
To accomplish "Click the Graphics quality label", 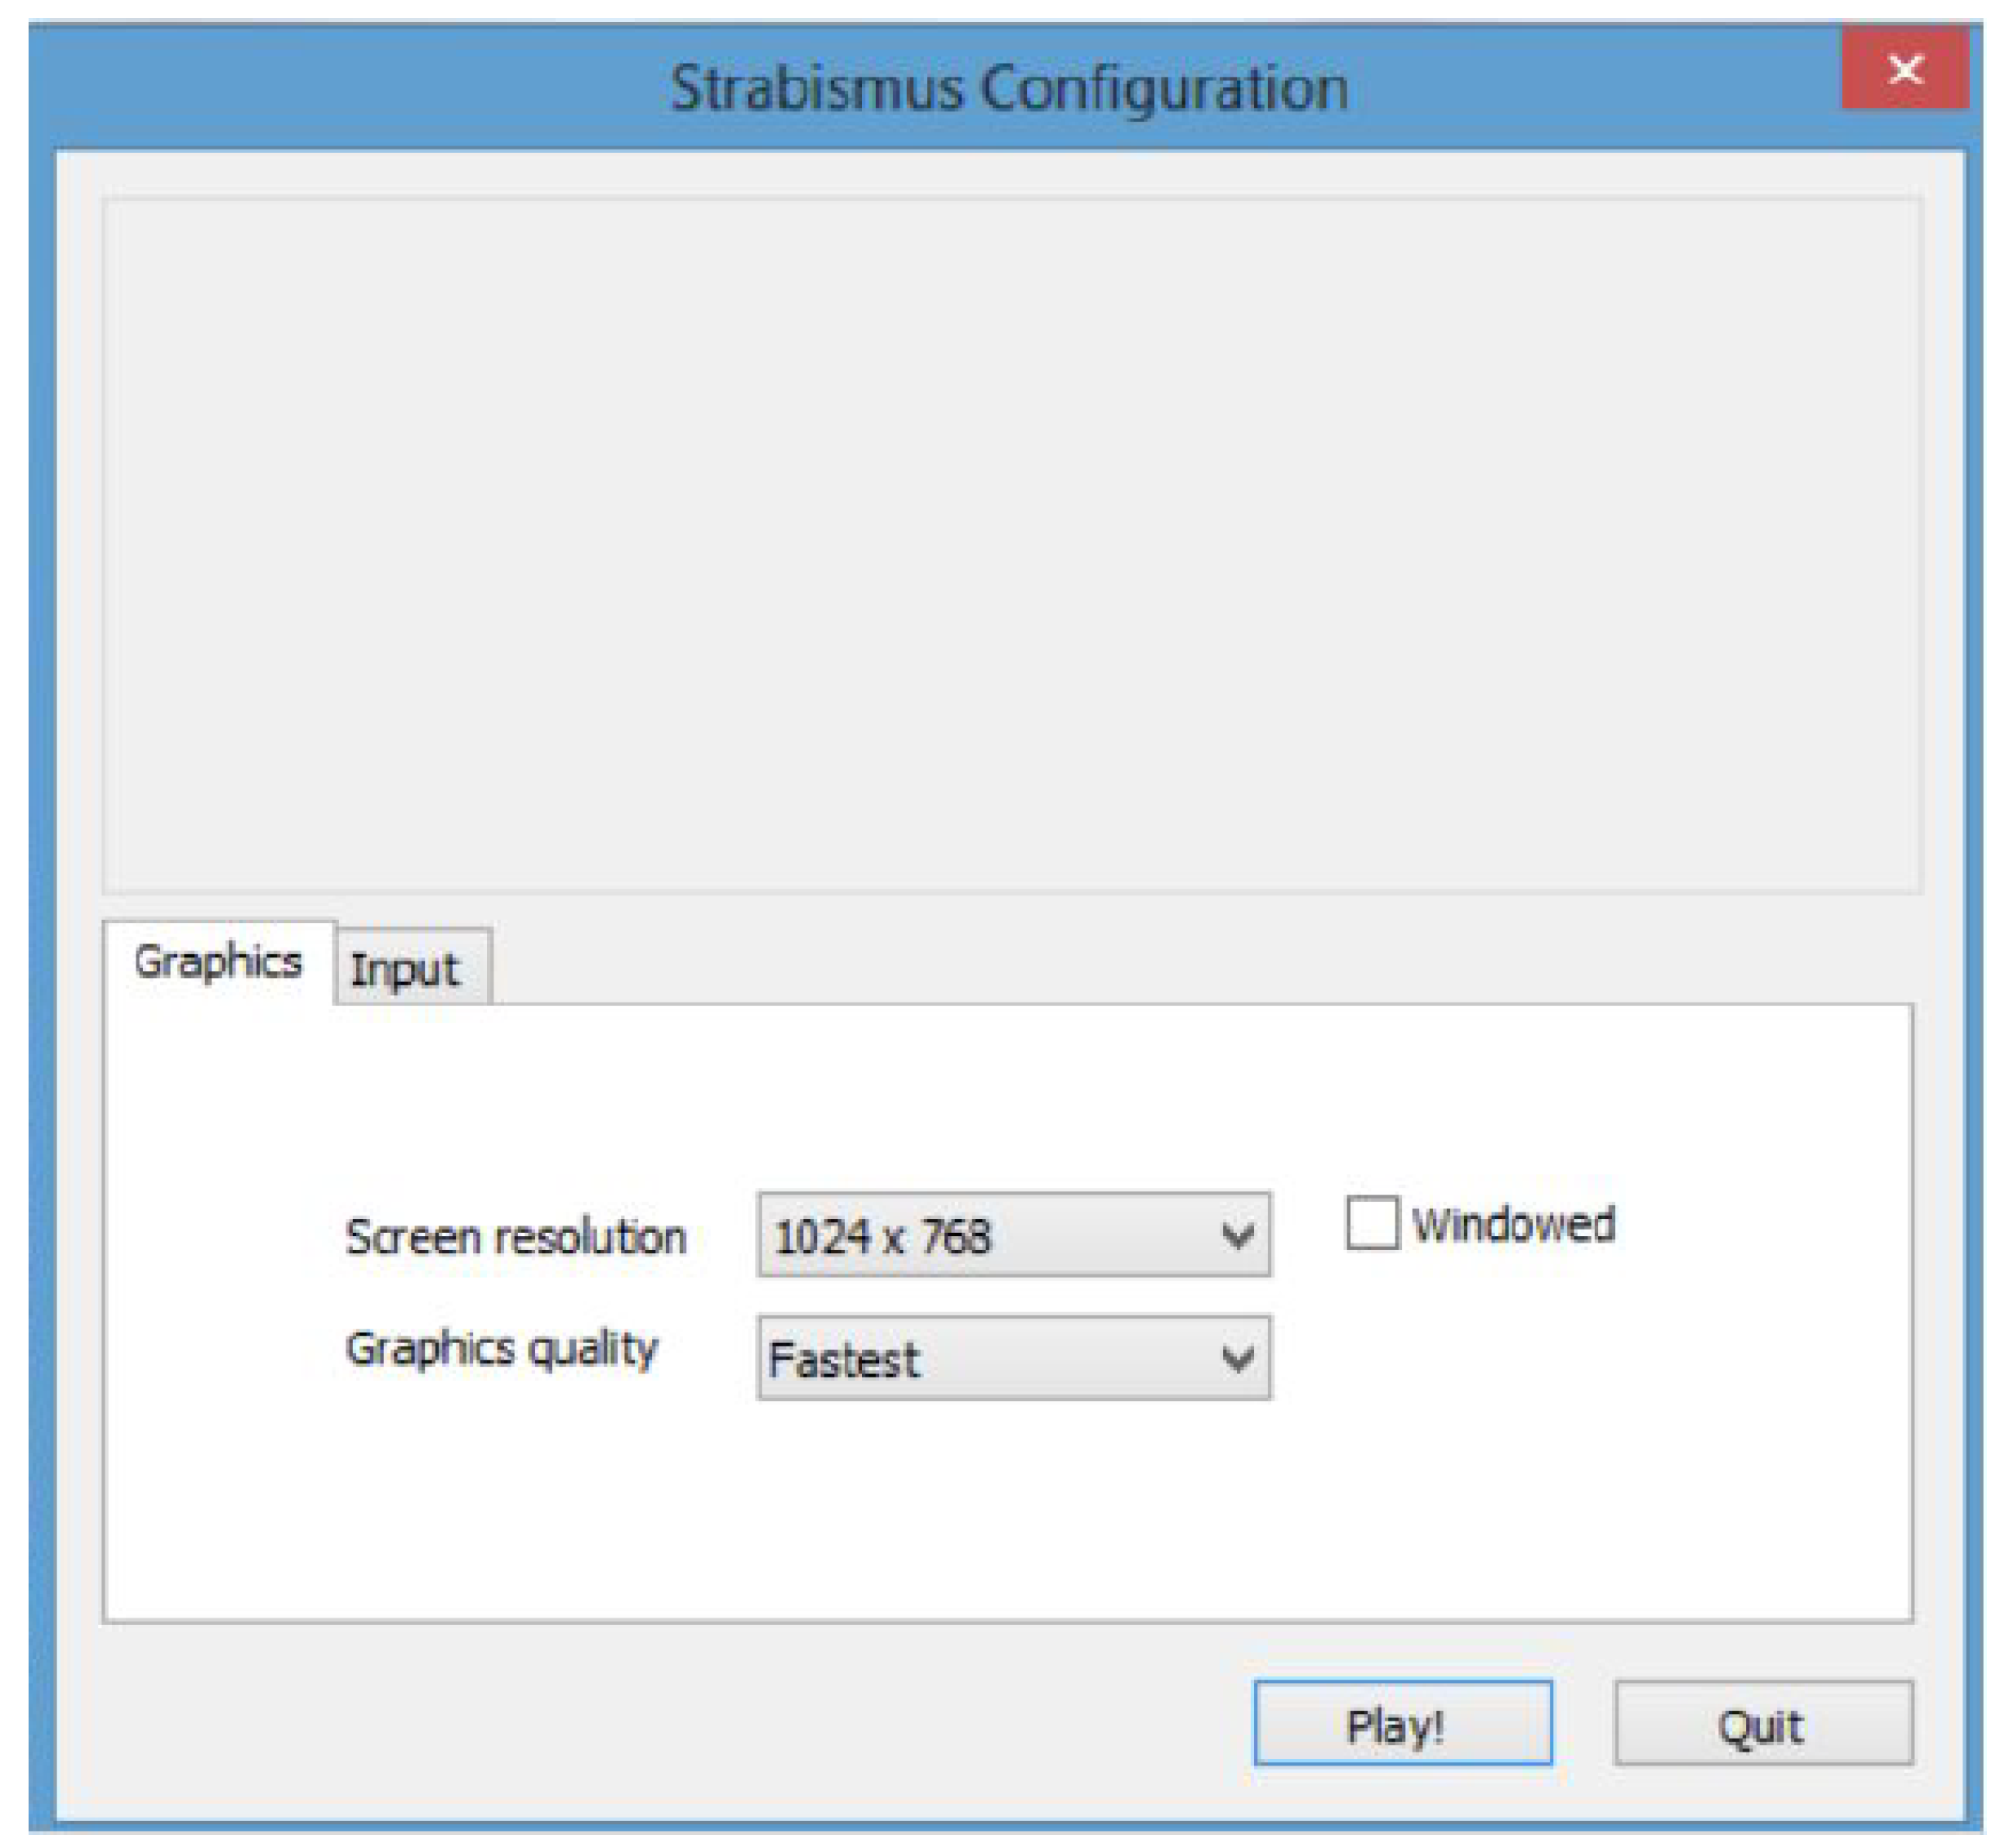I will click(501, 1349).
